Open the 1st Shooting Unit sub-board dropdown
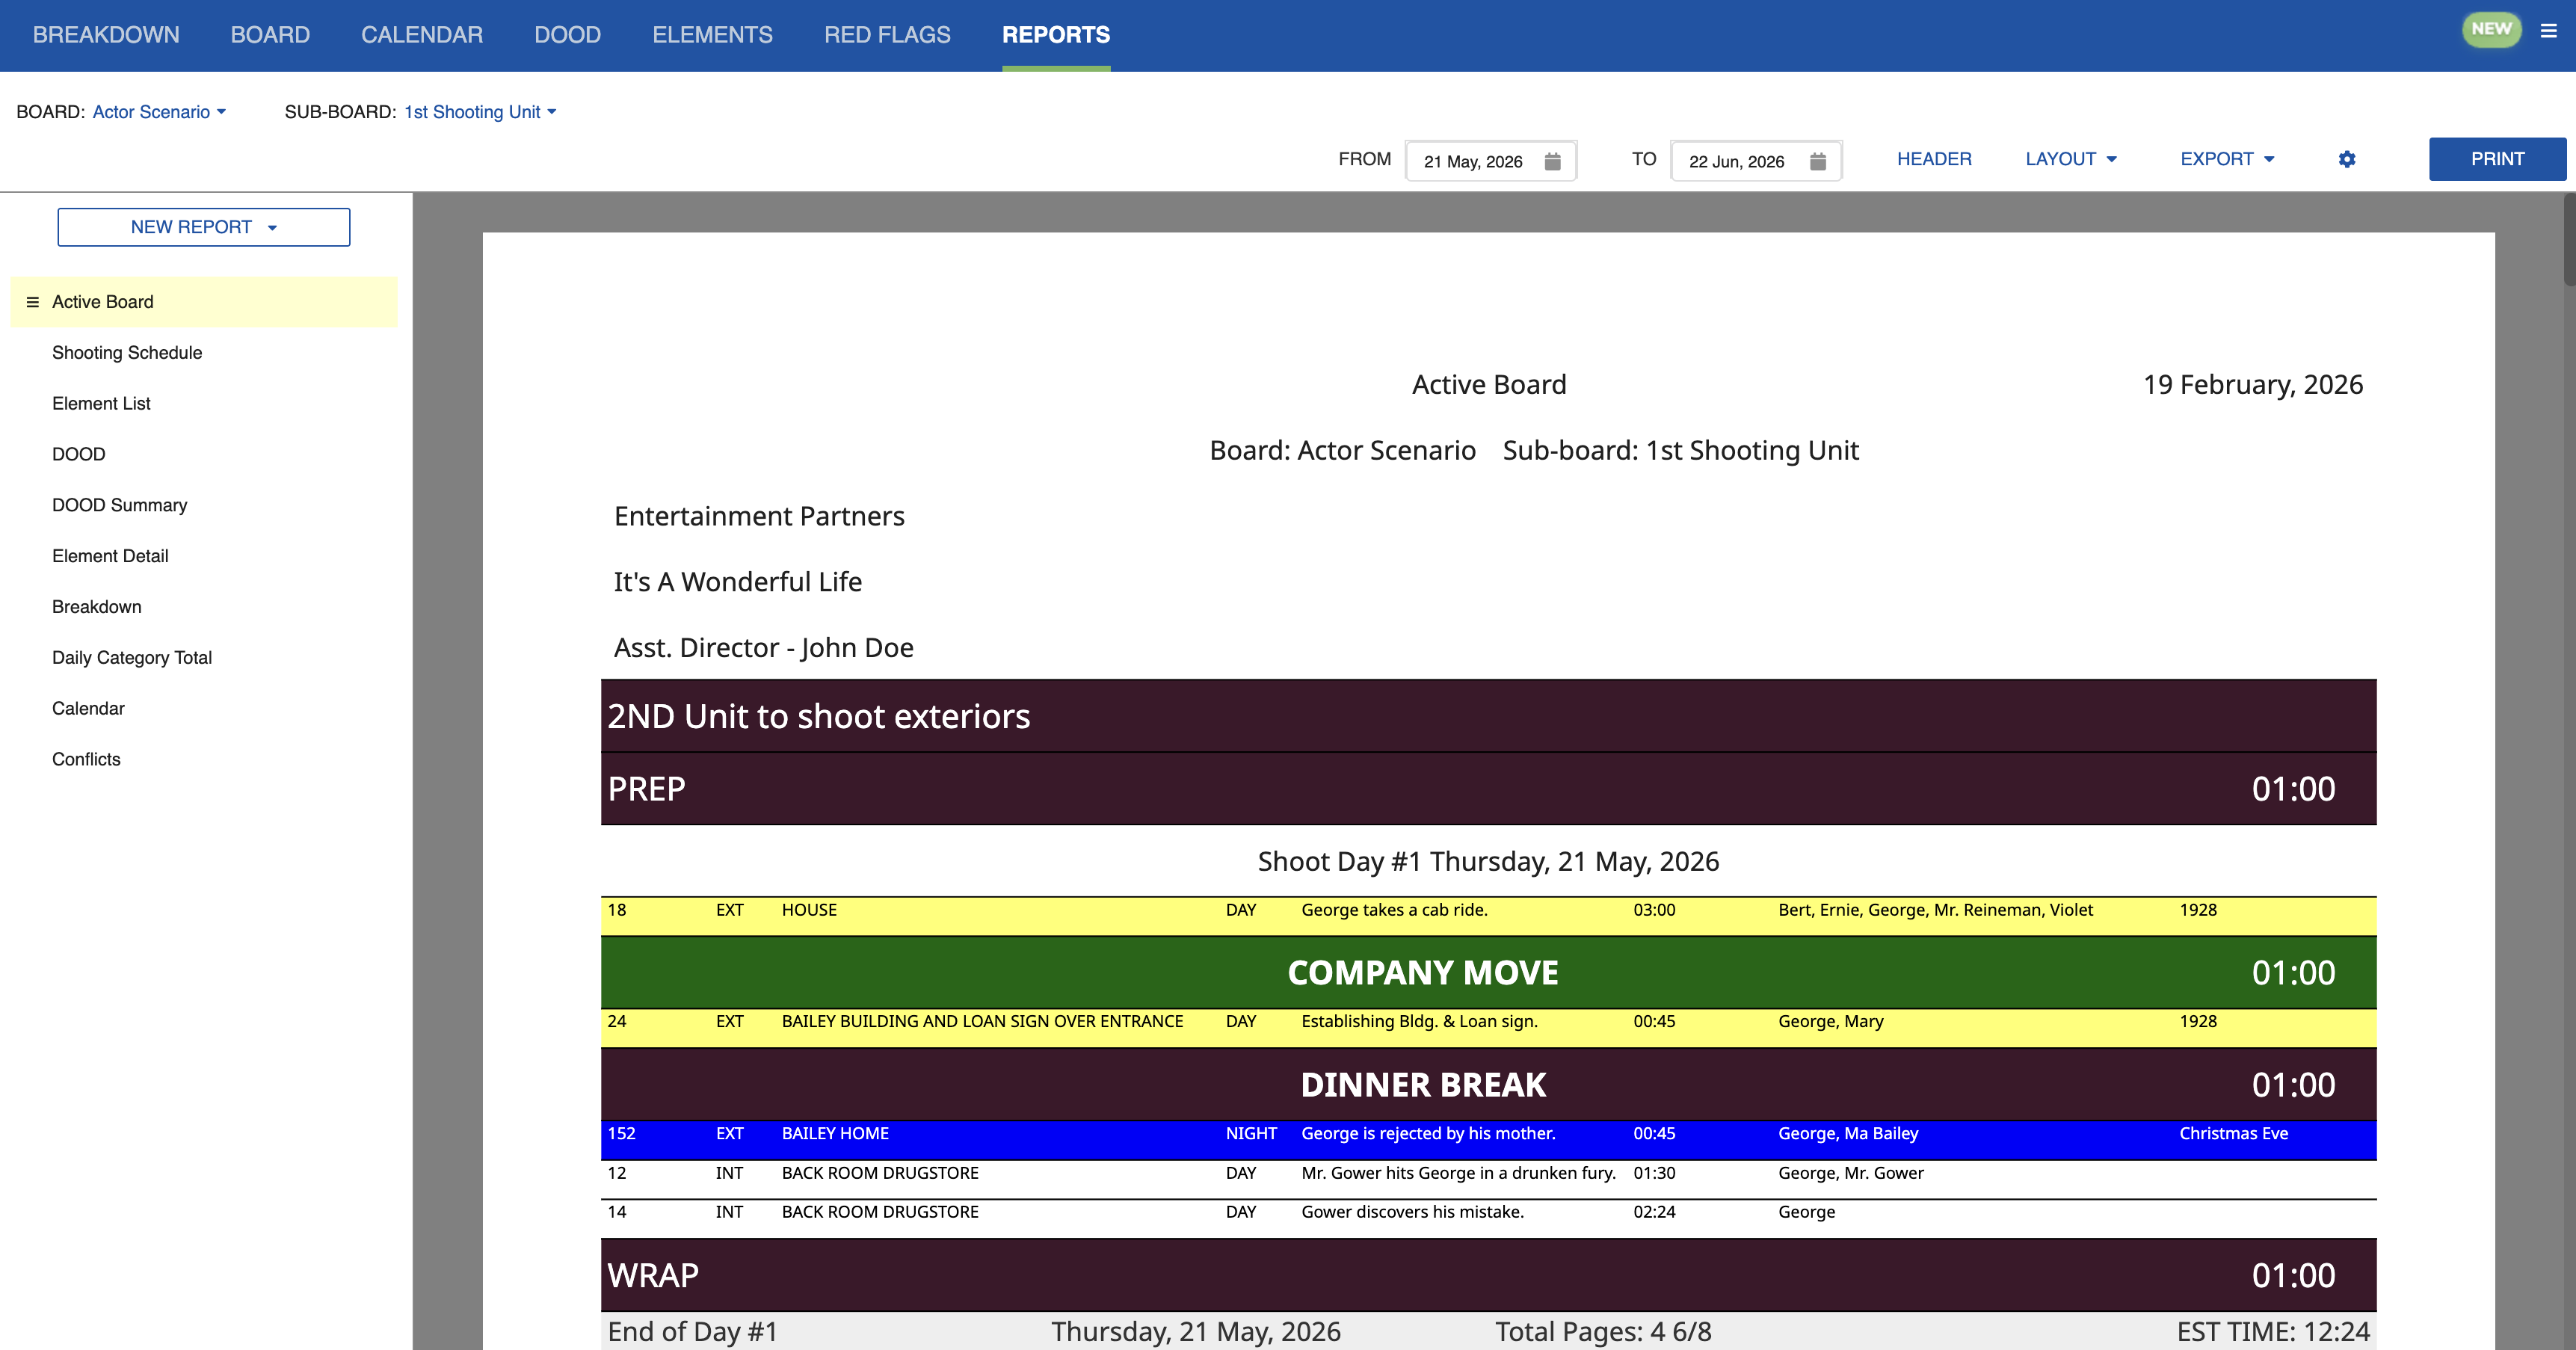 tap(479, 112)
